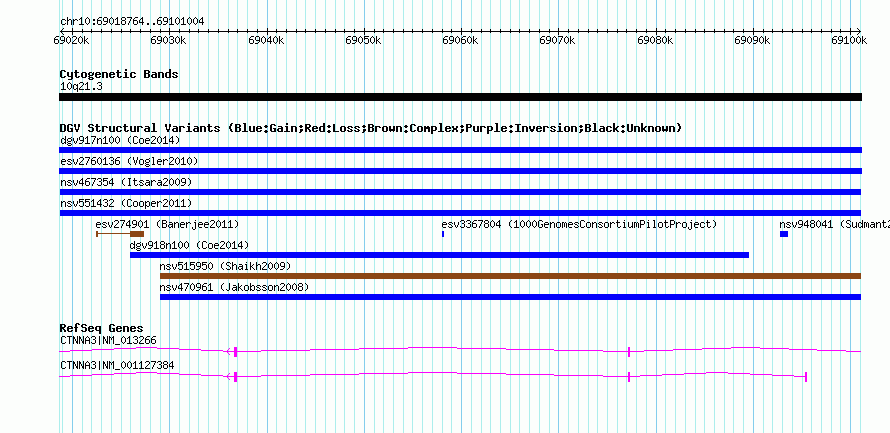The width and height of the screenshot is (890, 433).
Task: Click the 69080k ruler tick label
Action: 656,40
